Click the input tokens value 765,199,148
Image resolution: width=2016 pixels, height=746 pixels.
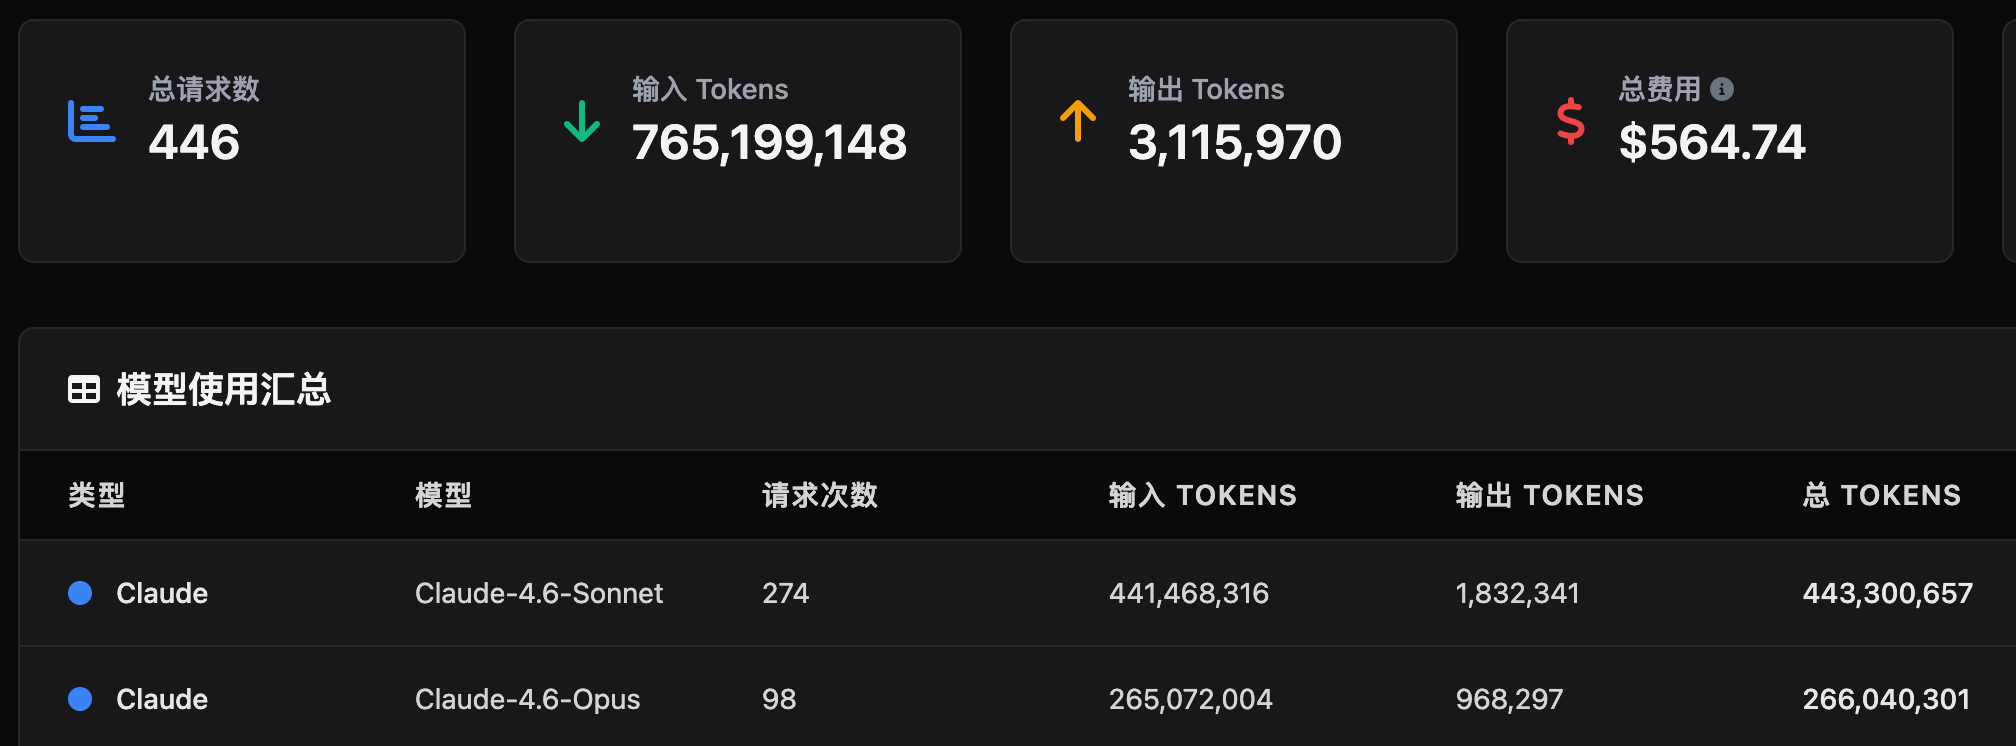[769, 142]
